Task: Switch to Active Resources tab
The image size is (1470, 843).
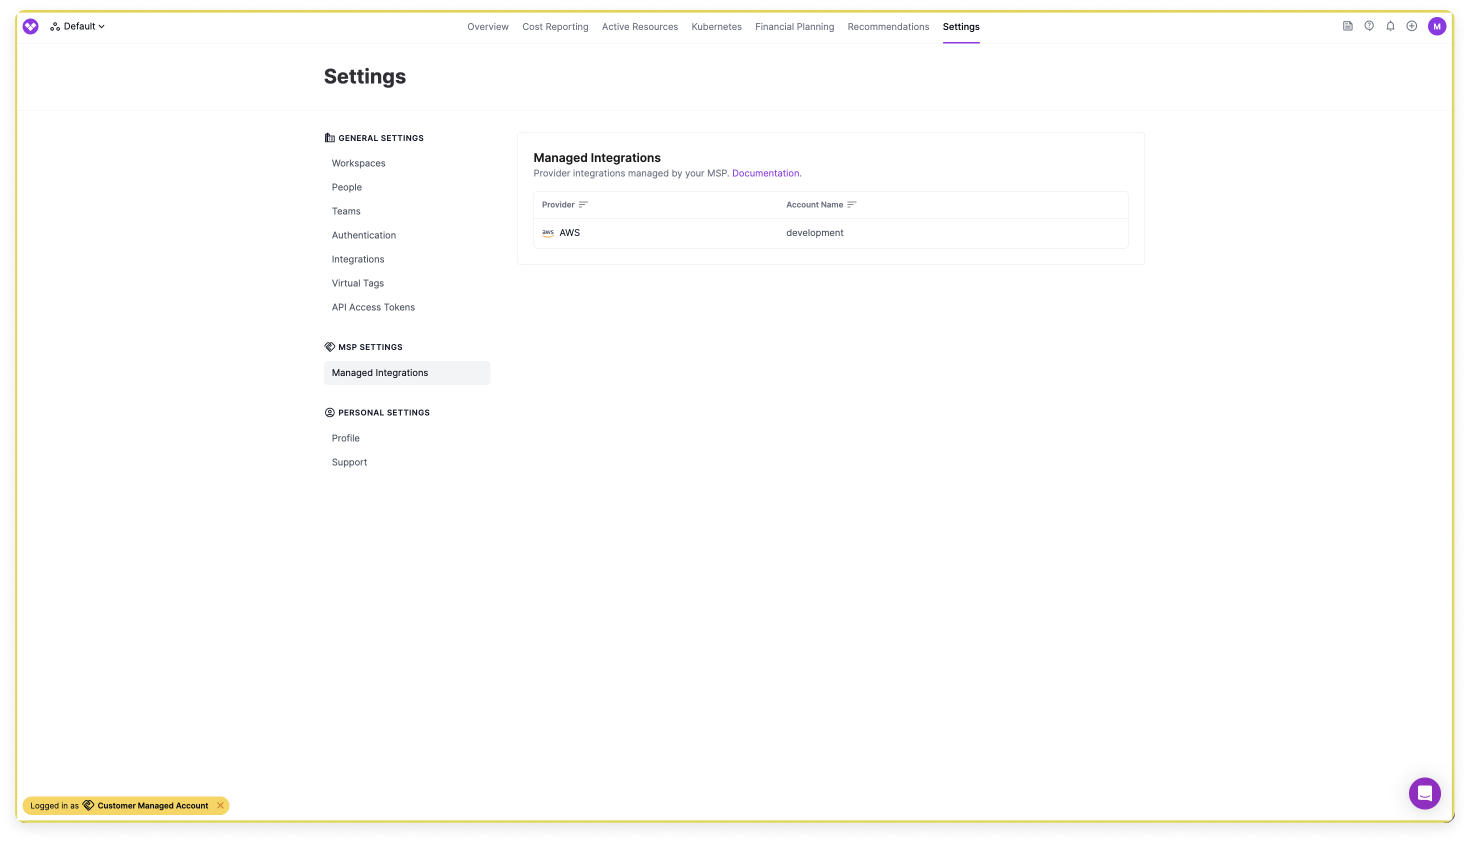Action: (x=640, y=27)
